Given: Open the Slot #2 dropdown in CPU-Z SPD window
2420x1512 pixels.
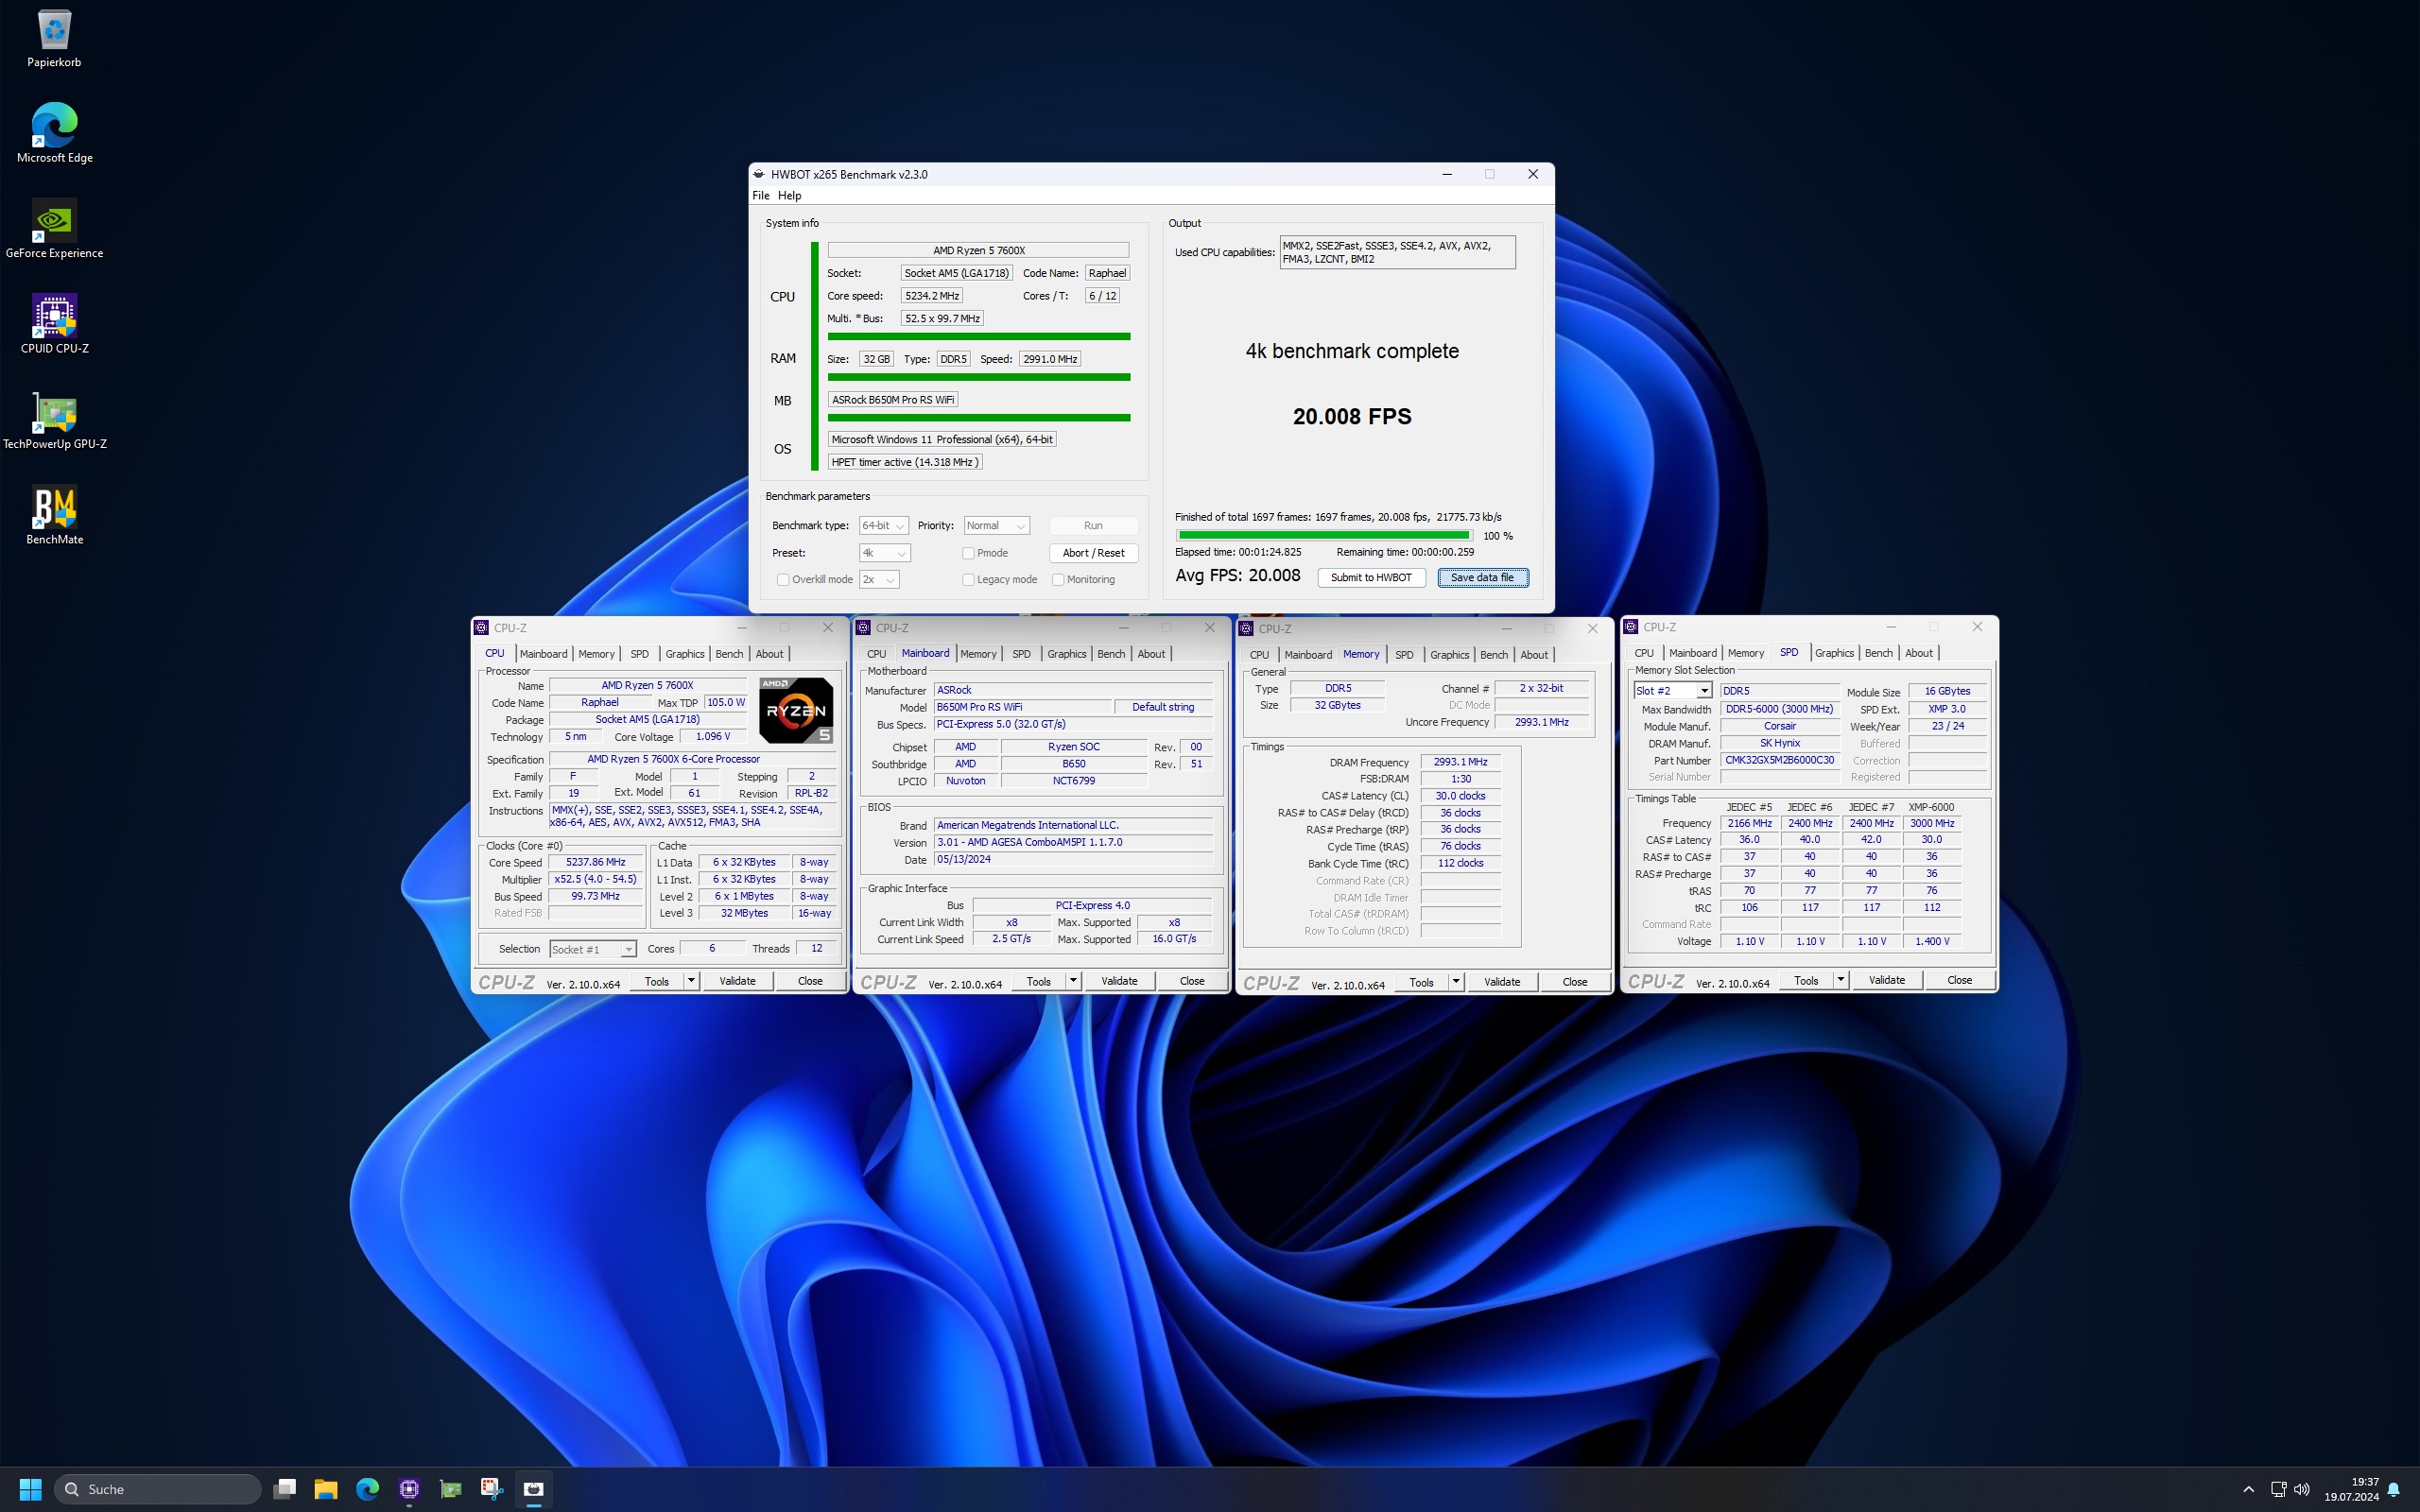Looking at the screenshot, I should tap(1672, 691).
